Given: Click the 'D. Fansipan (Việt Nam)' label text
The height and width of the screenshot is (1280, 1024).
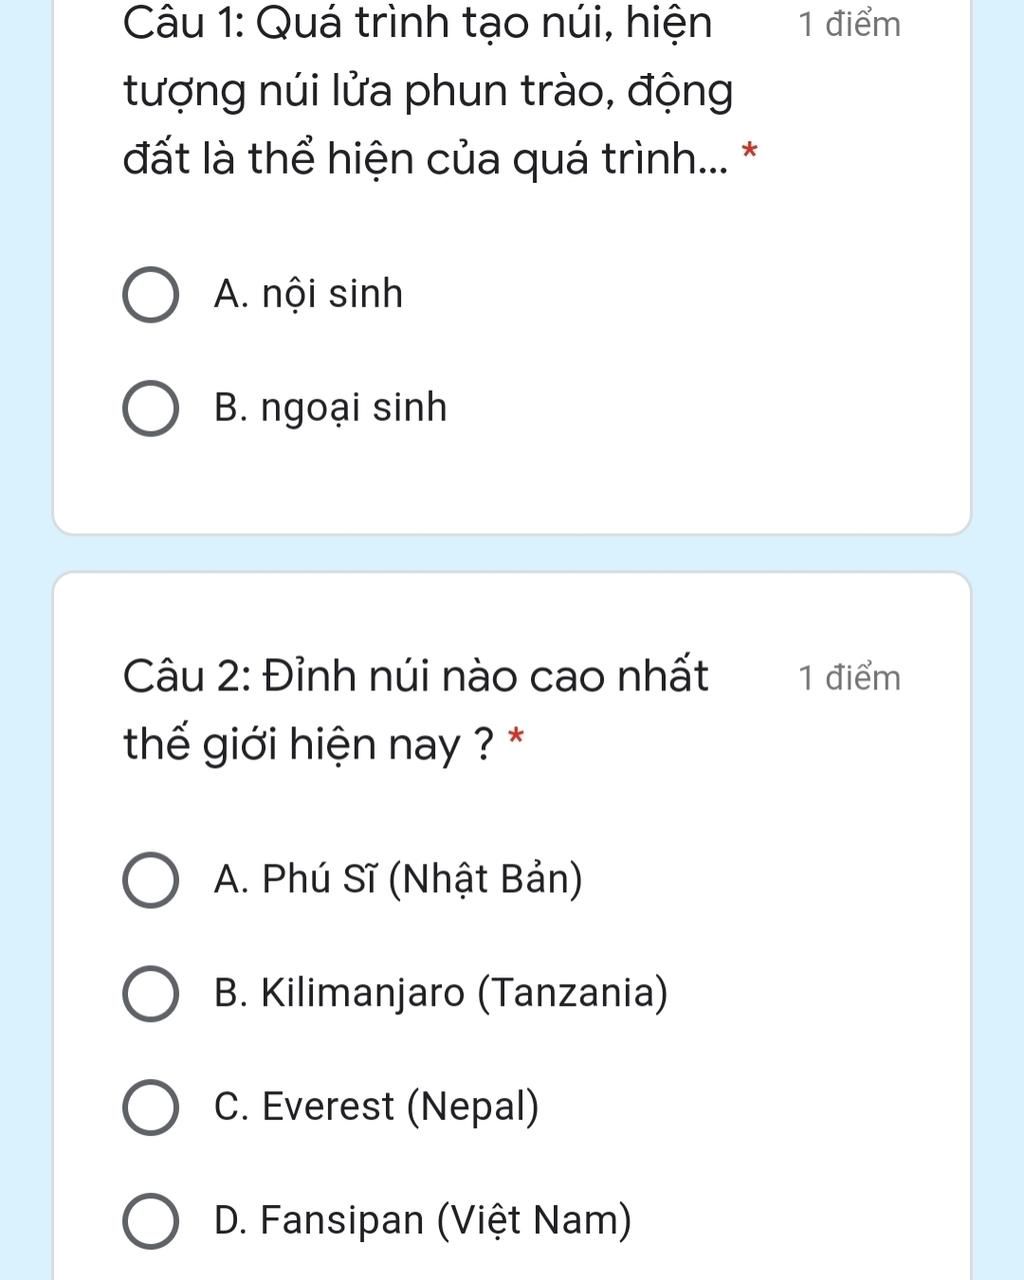Looking at the screenshot, I should (423, 1221).
